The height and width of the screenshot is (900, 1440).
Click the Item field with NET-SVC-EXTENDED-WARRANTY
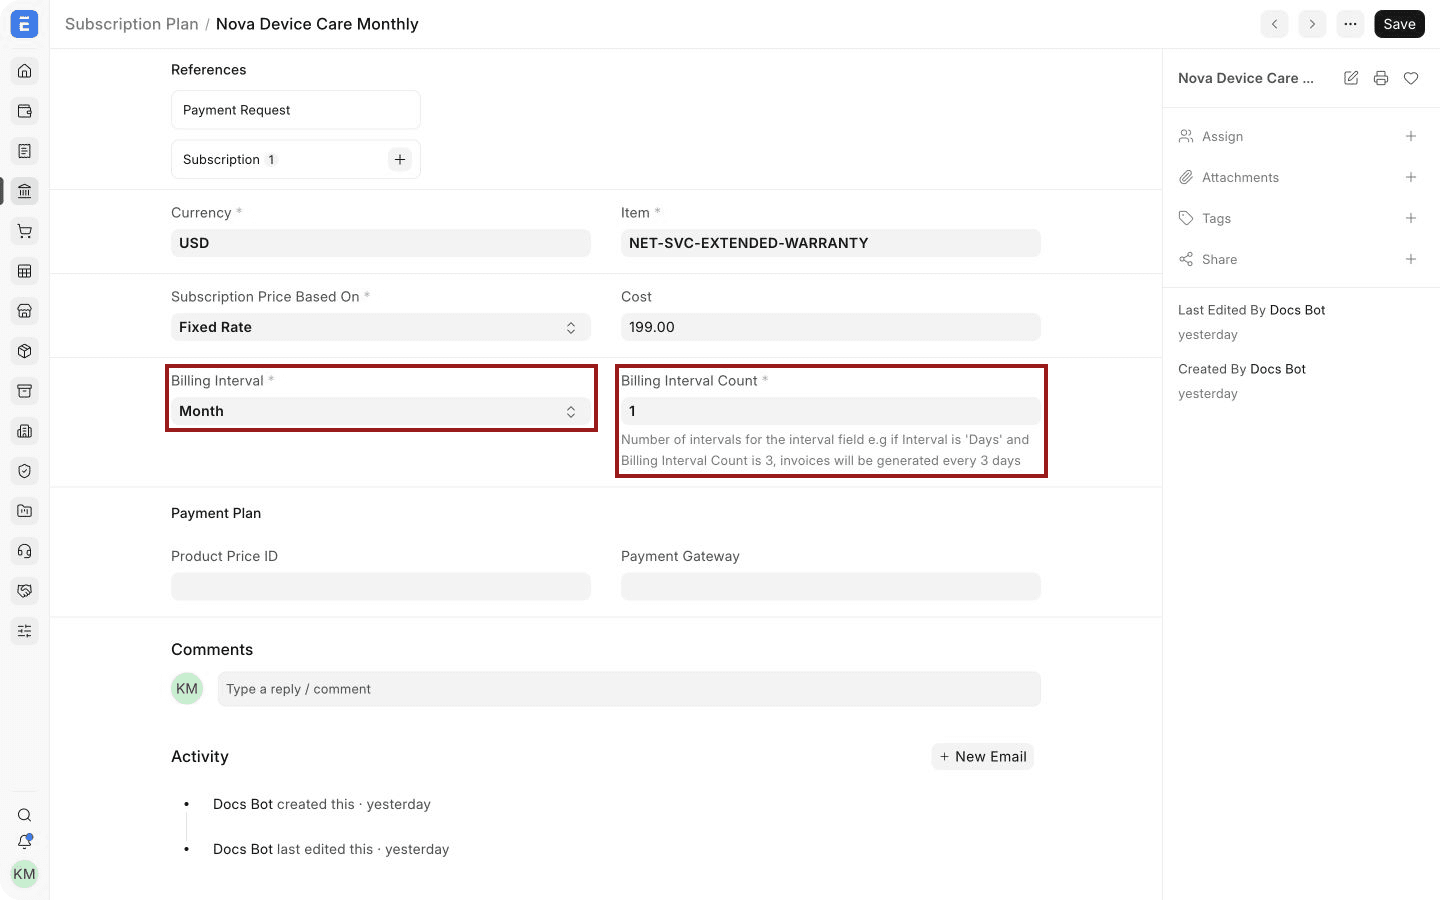pos(831,243)
